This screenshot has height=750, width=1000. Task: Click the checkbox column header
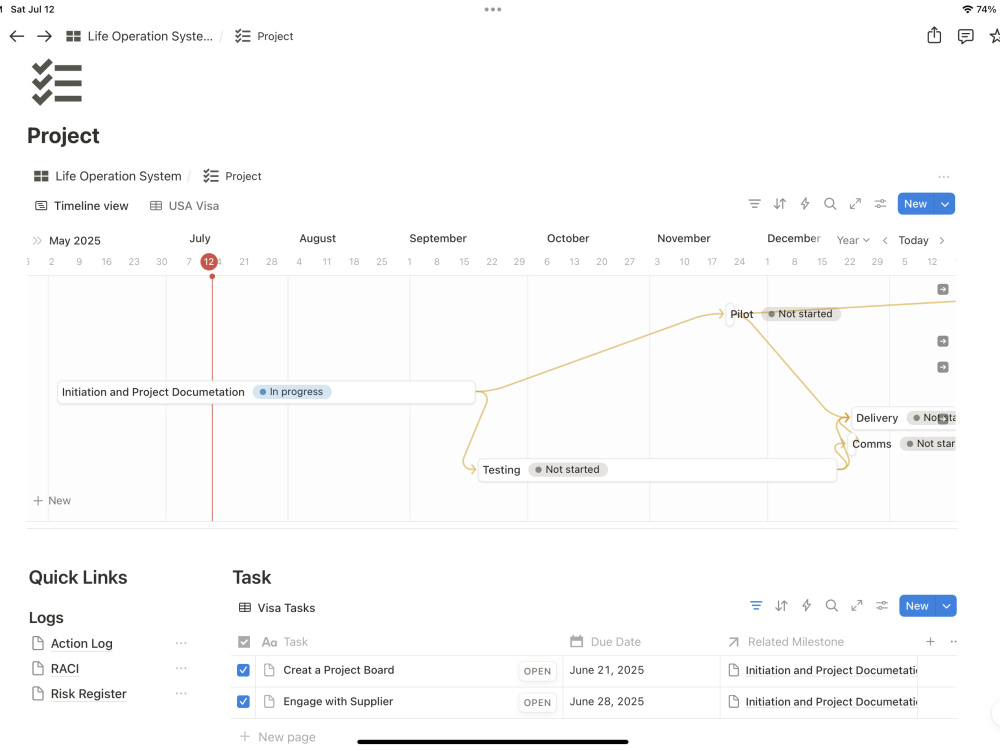(x=244, y=642)
